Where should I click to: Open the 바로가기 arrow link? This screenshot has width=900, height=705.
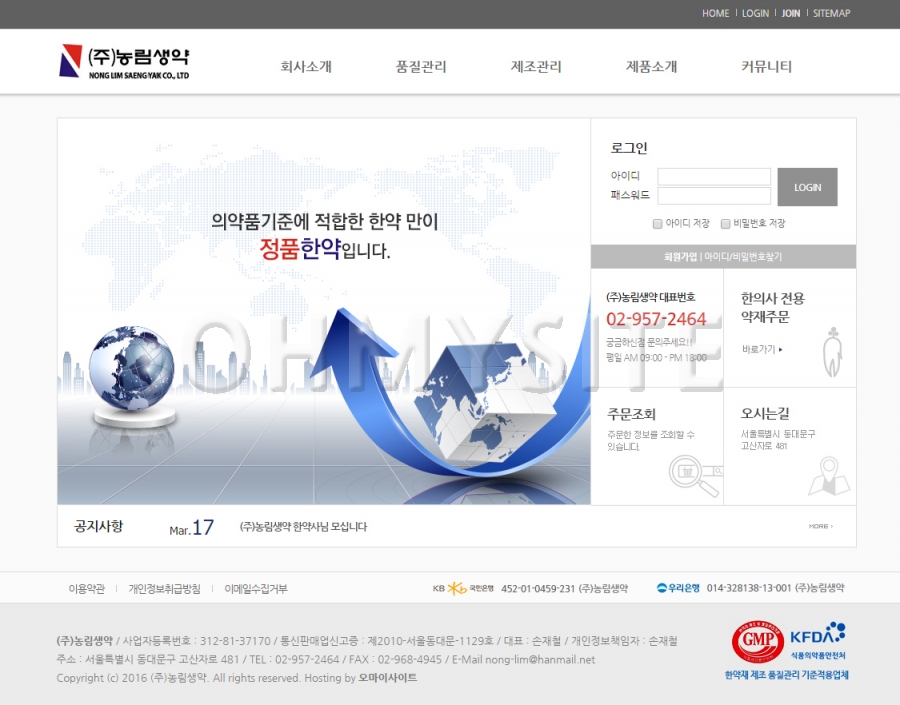[762, 350]
